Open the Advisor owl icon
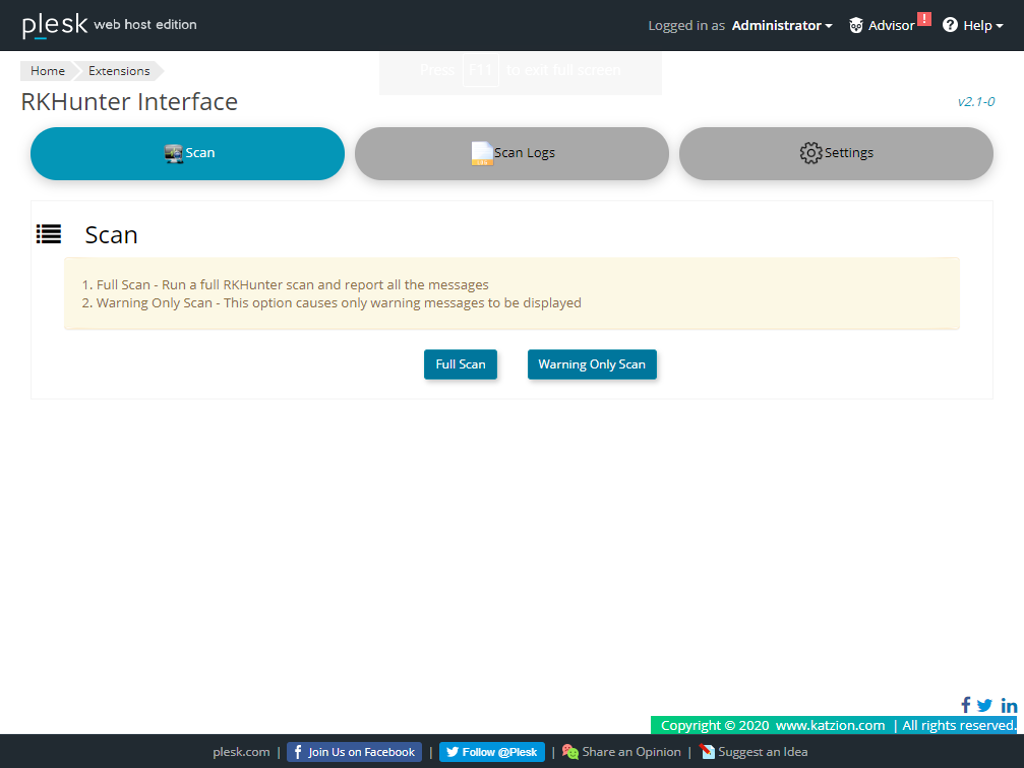This screenshot has width=1024, height=768. tap(856, 25)
